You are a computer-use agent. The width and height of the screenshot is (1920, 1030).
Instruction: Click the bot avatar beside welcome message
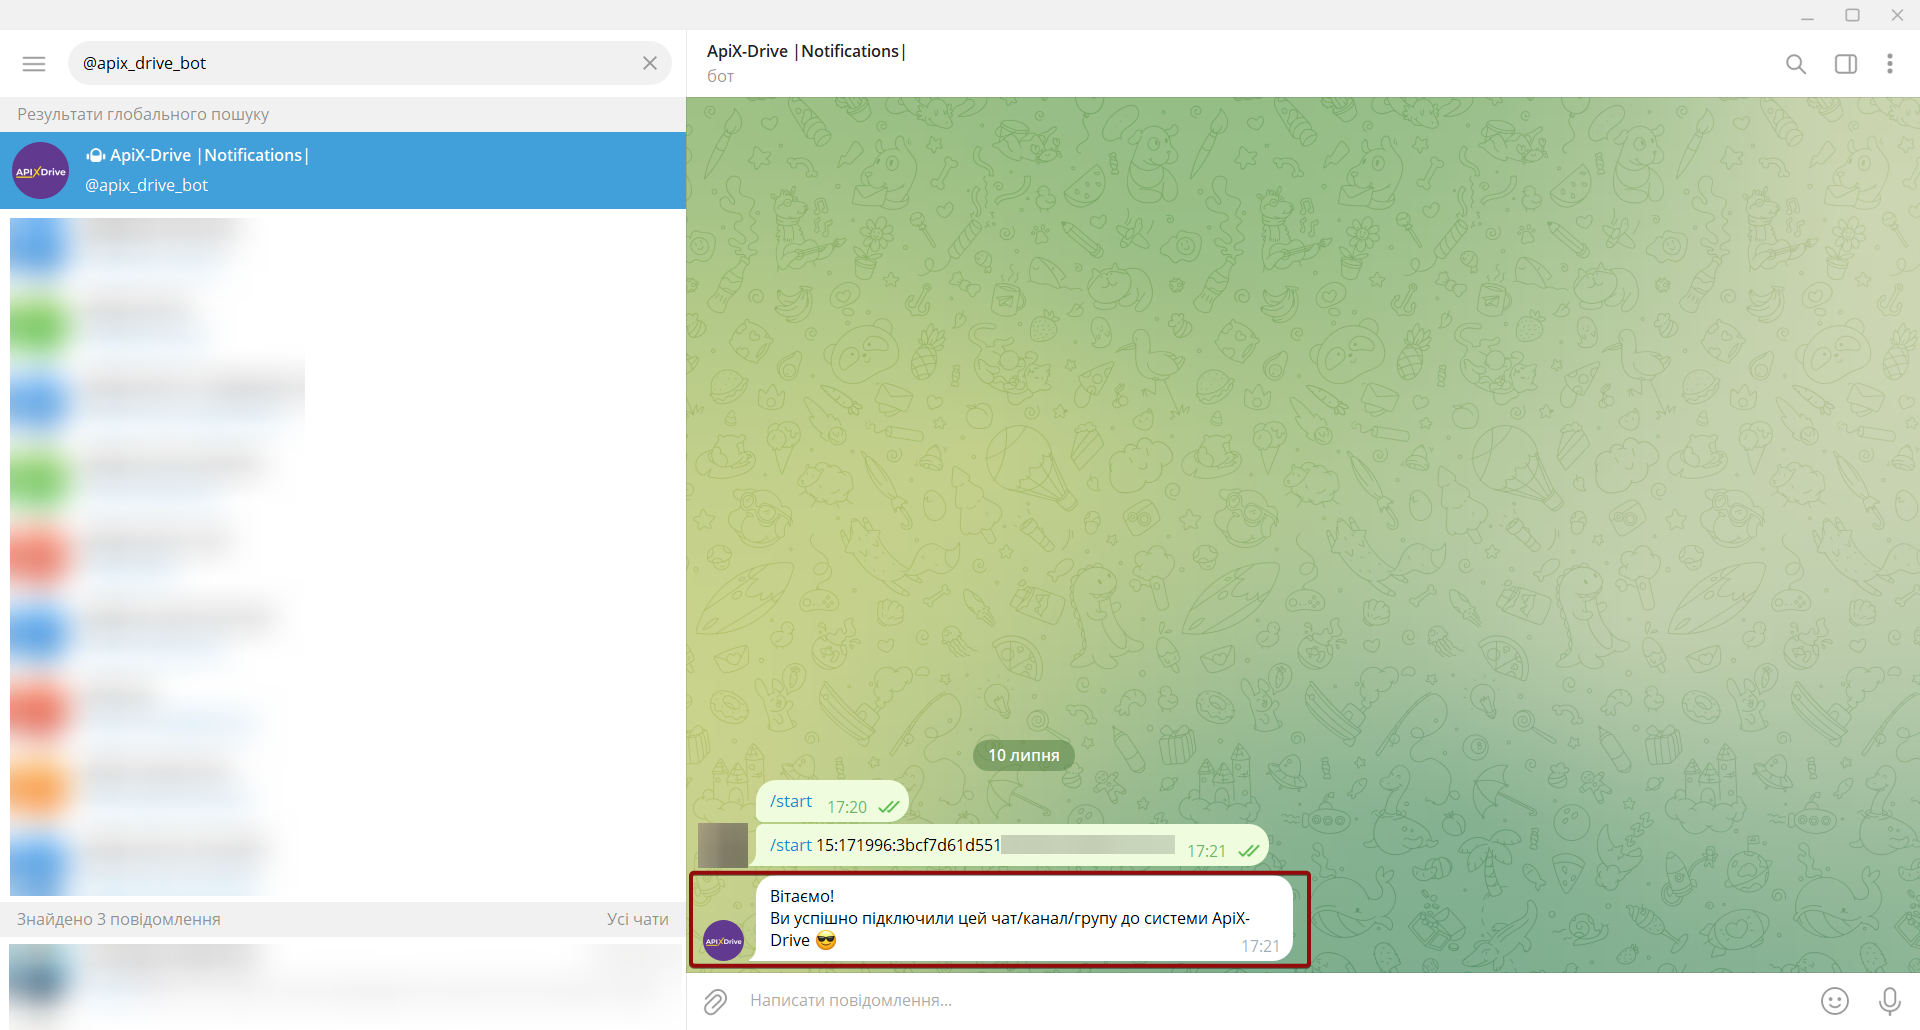point(724,941)
